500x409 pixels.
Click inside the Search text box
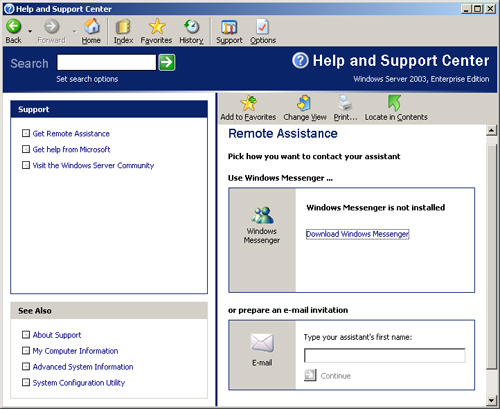[107, 63]
